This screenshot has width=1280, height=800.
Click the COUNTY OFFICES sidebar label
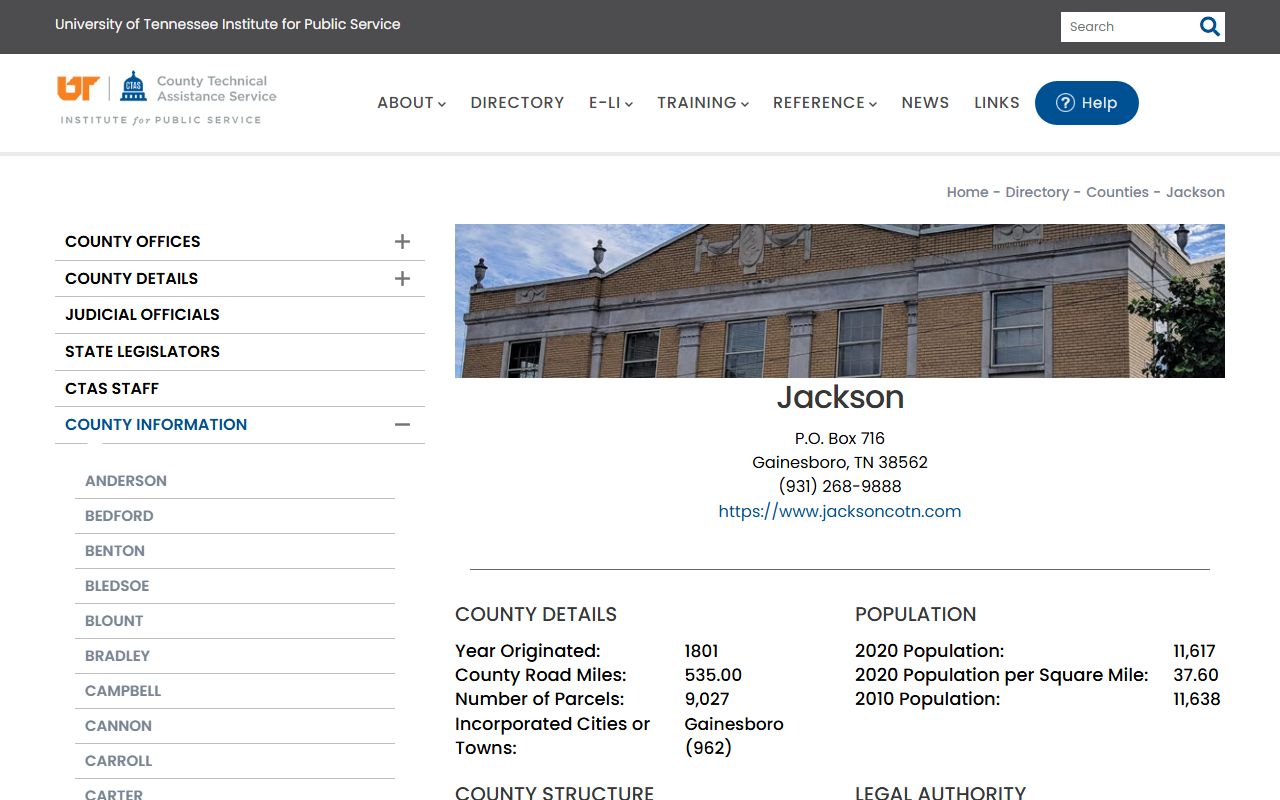click(132, 241)
